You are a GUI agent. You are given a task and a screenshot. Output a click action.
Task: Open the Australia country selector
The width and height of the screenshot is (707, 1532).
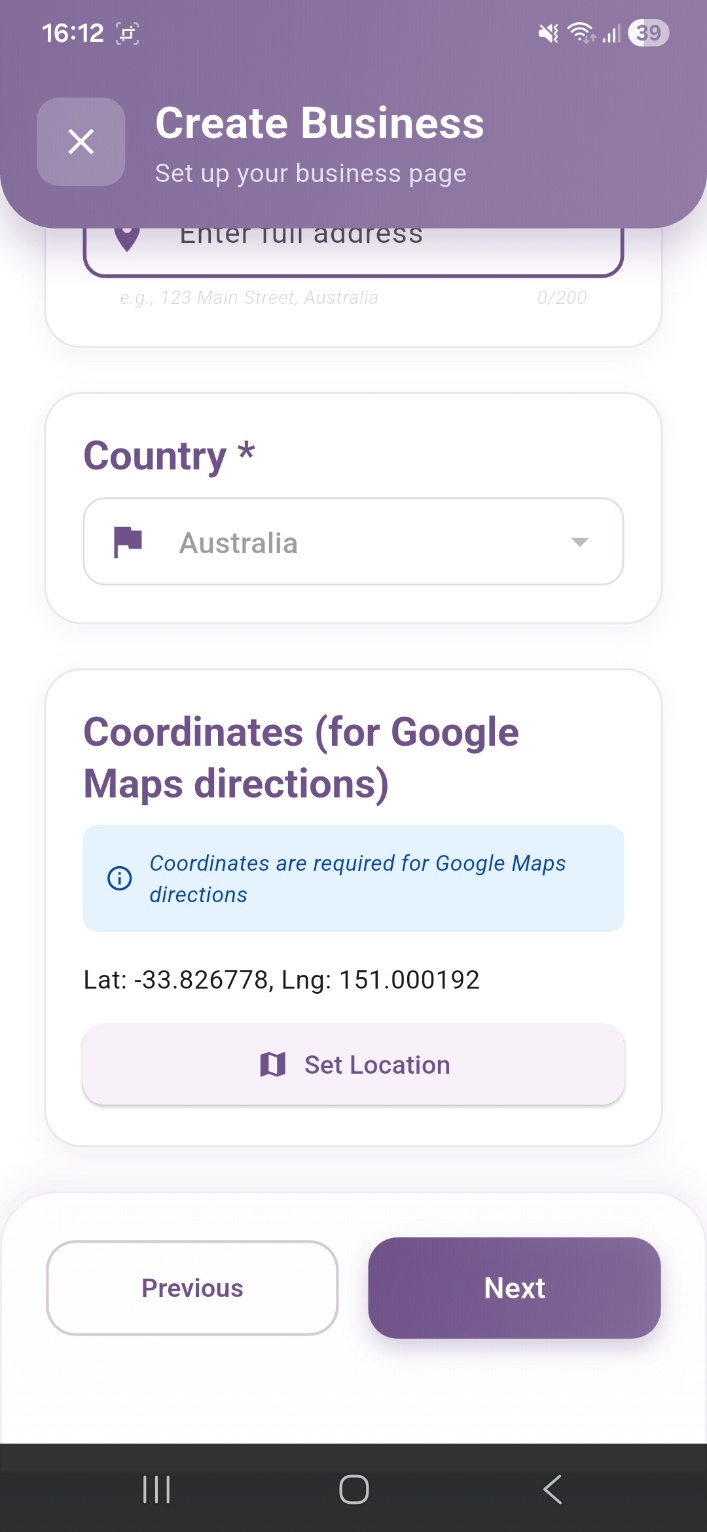click(x=353, y=542)
